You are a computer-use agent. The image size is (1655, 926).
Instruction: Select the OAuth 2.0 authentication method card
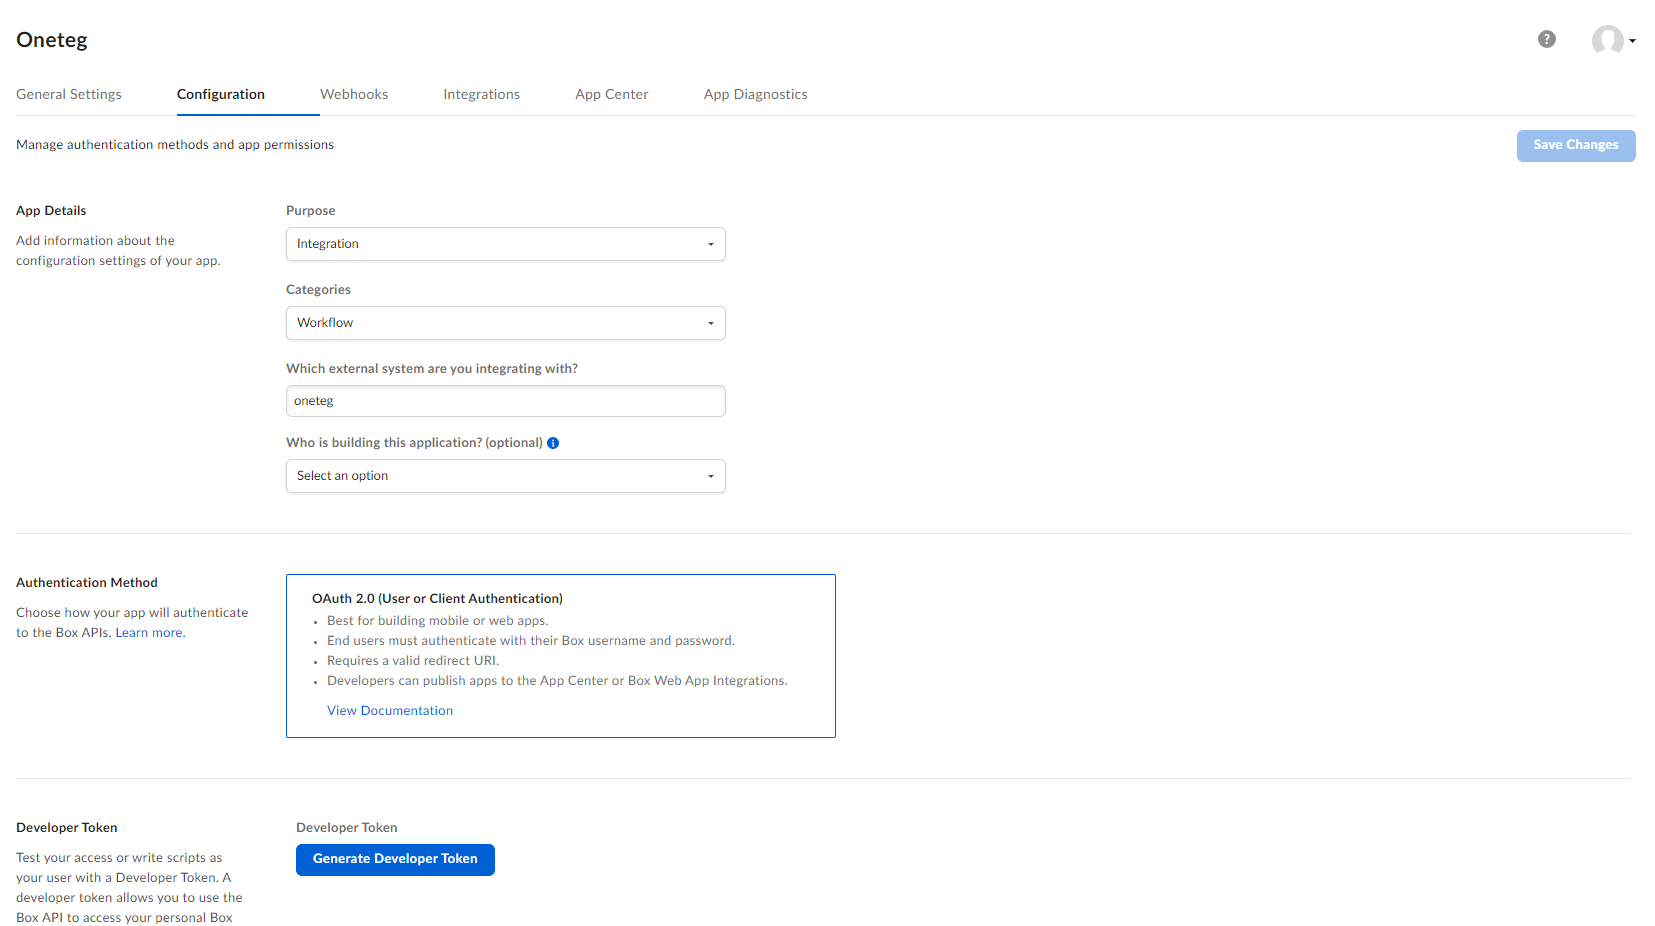point(560,655)
